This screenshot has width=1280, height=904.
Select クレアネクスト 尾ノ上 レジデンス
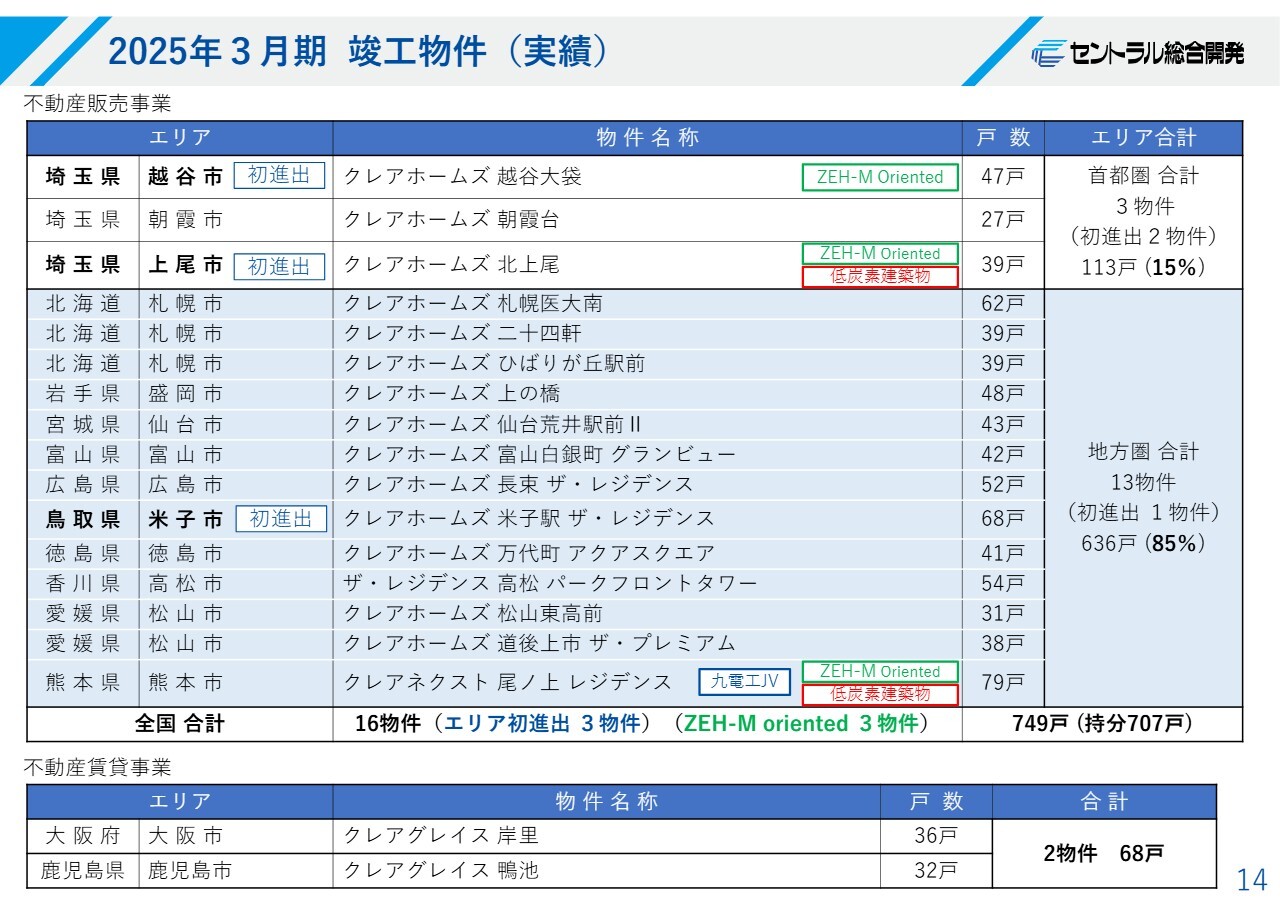point(507,683)
